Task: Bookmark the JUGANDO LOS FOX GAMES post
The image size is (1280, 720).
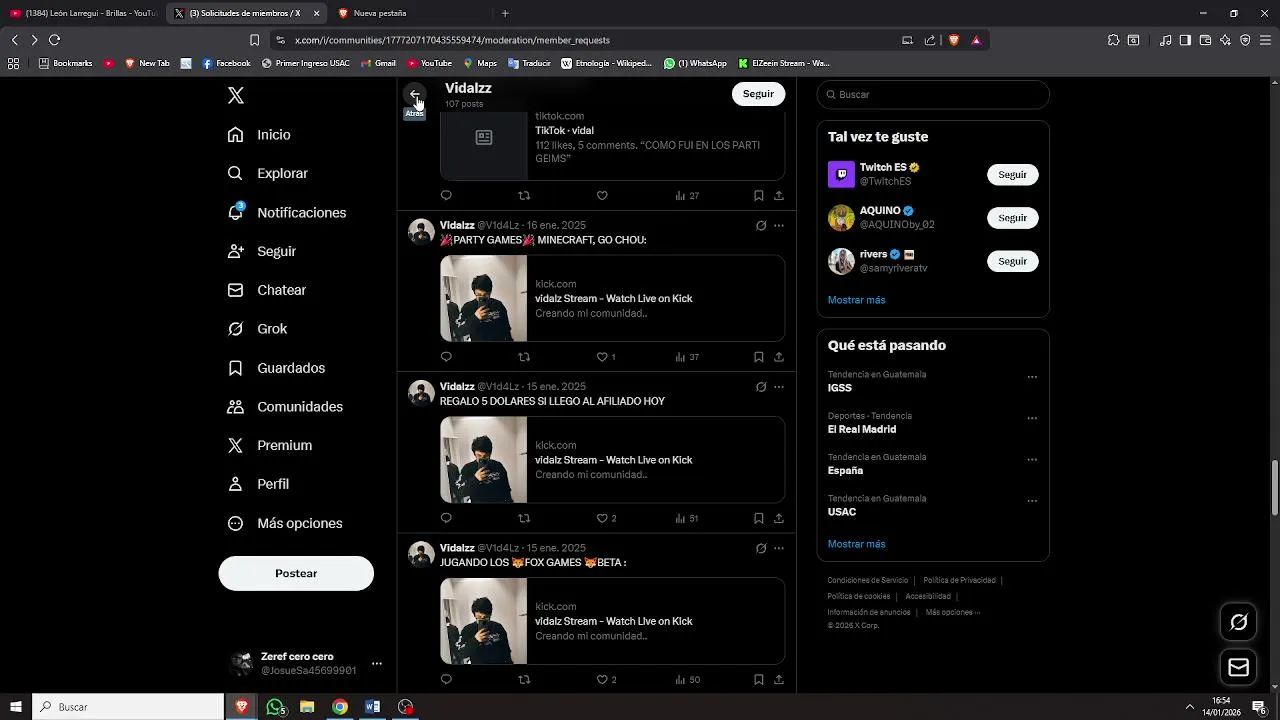Action: 758,680
